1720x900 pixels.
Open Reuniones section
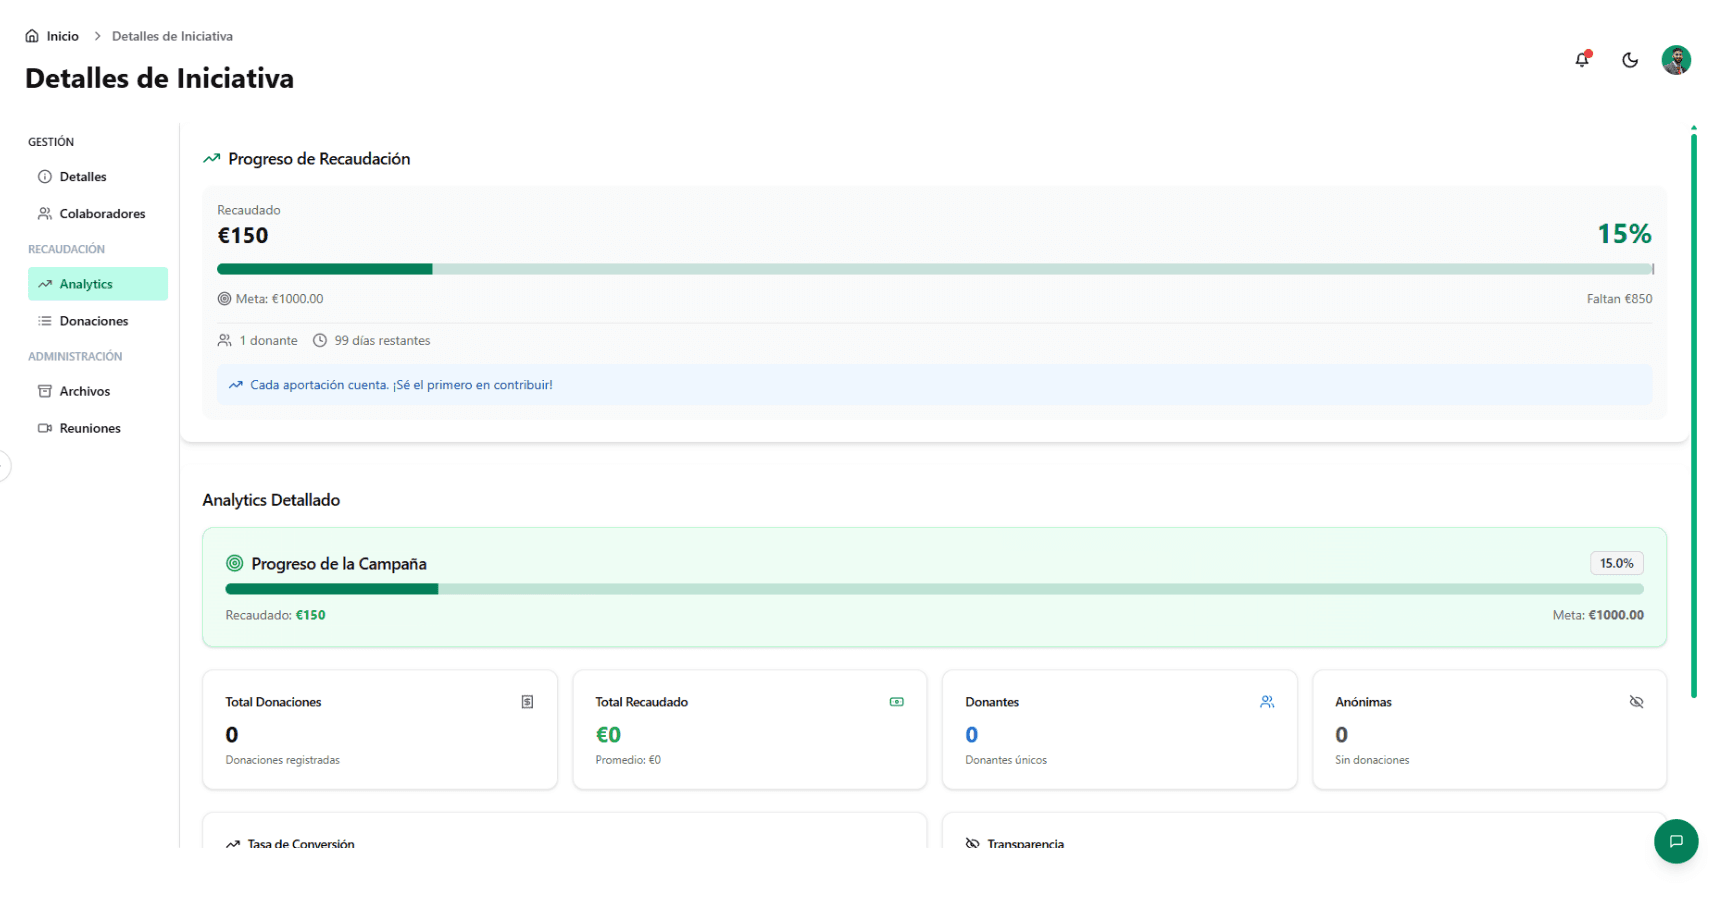(x=90, y=428)
